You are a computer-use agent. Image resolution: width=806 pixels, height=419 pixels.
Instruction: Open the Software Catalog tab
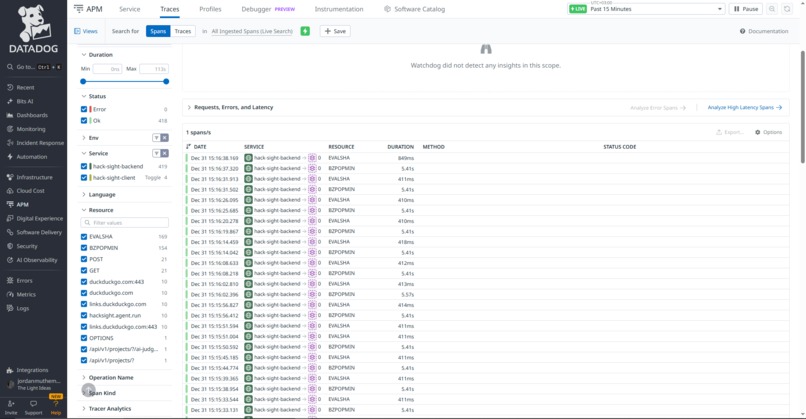[414, 9]
